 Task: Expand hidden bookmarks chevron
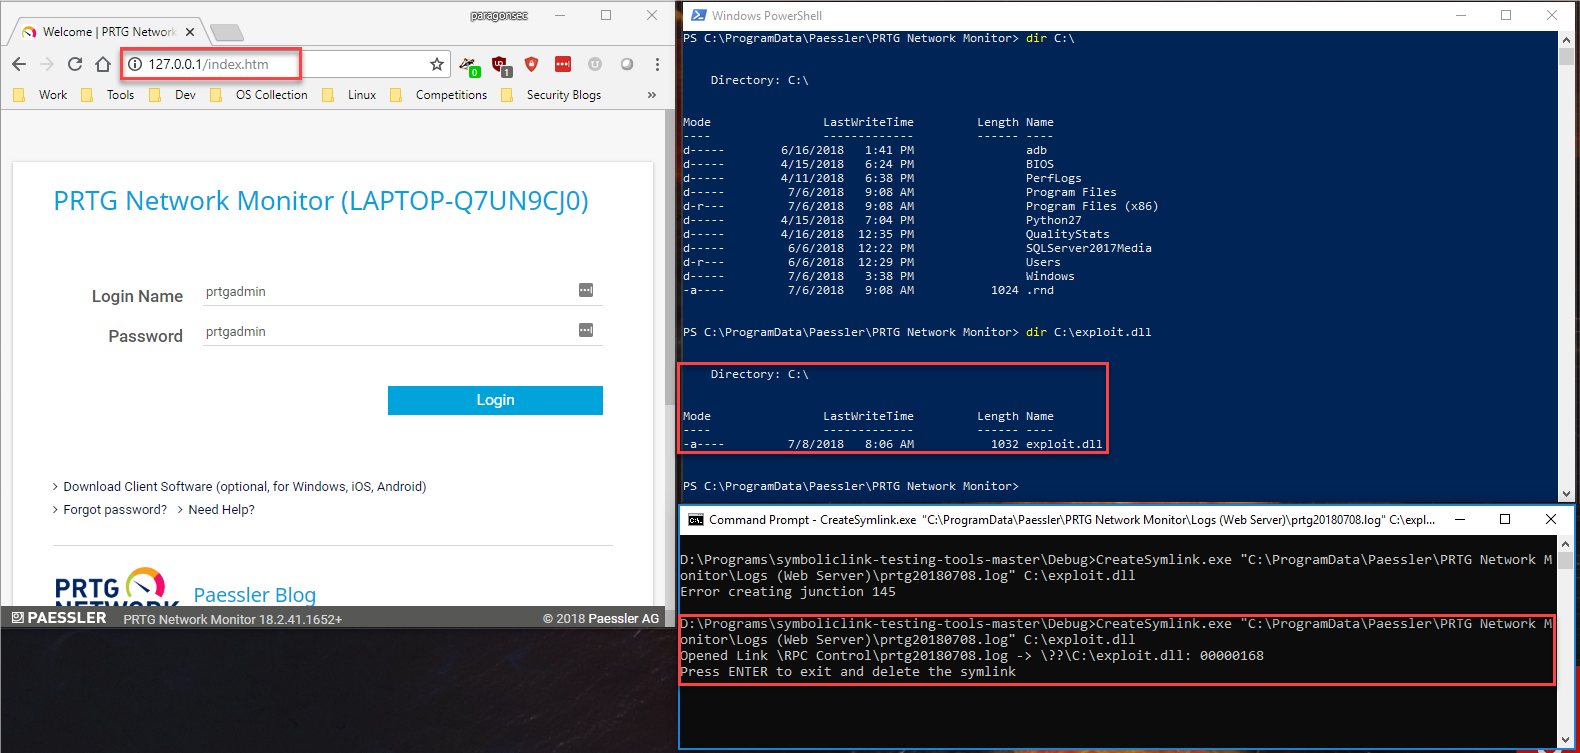coord(652,95)
